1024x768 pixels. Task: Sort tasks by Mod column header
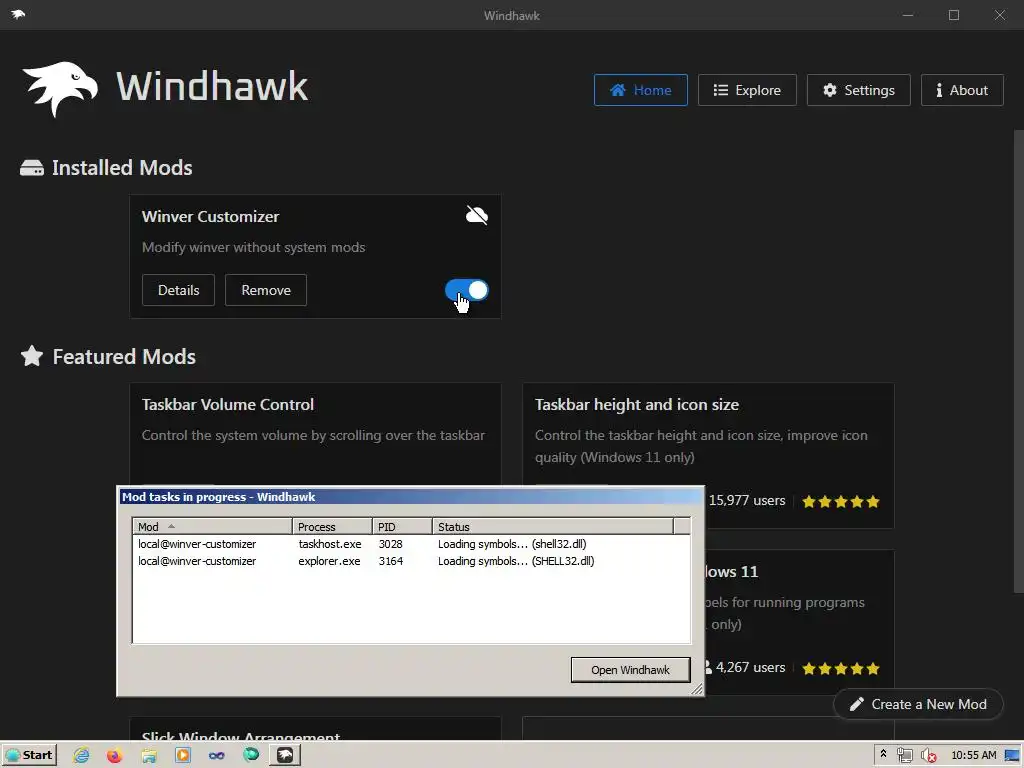click(x=212, y=526)
